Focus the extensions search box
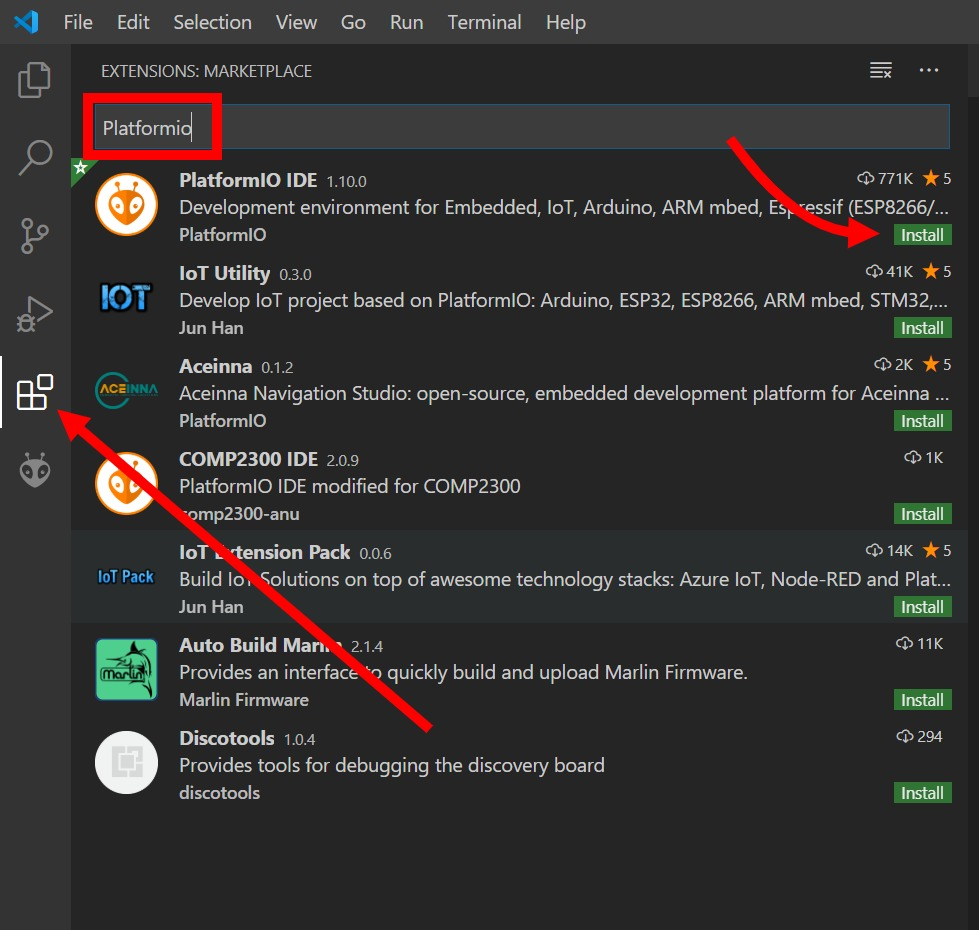The height and width of the screenshot is (930, 979). tap(521, 127)
